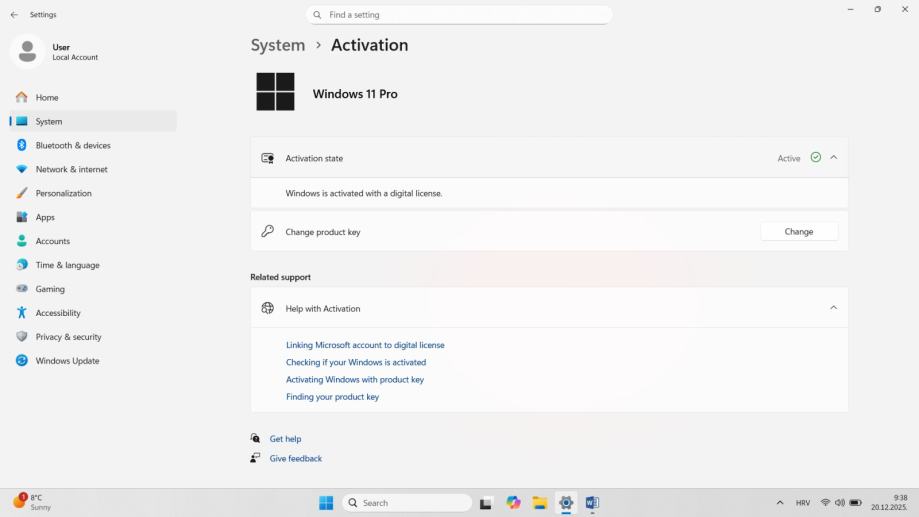The image size is (919, 517).
Task: Collapse the Activation state section
Action: (833, 158)
